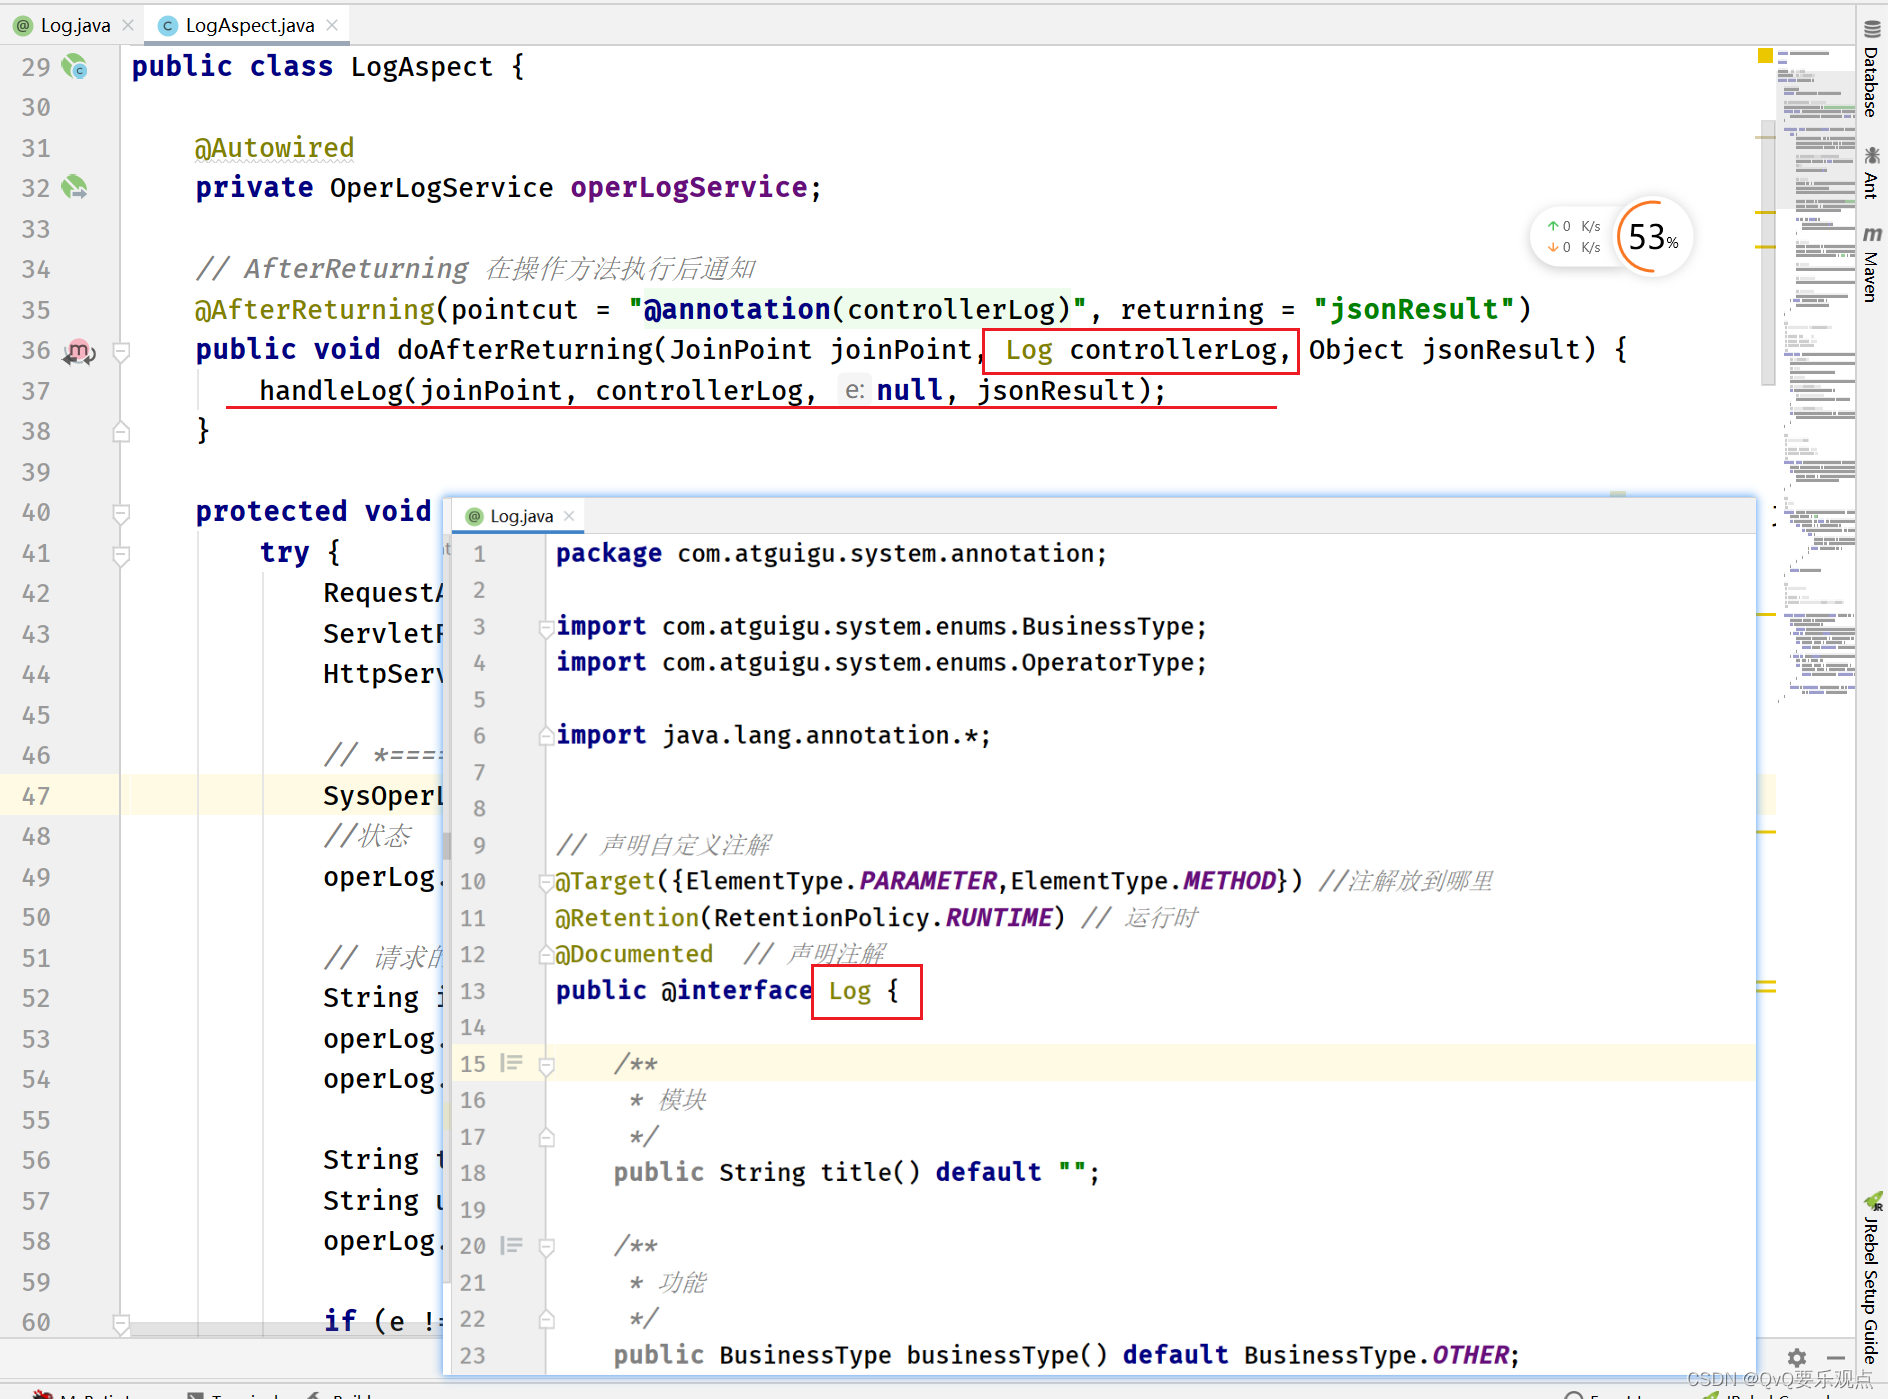This screenshot has height=1399, width=1888.
Task: Click the 'Log' parameter type on line 36
Action: [x=1029, y=350]
